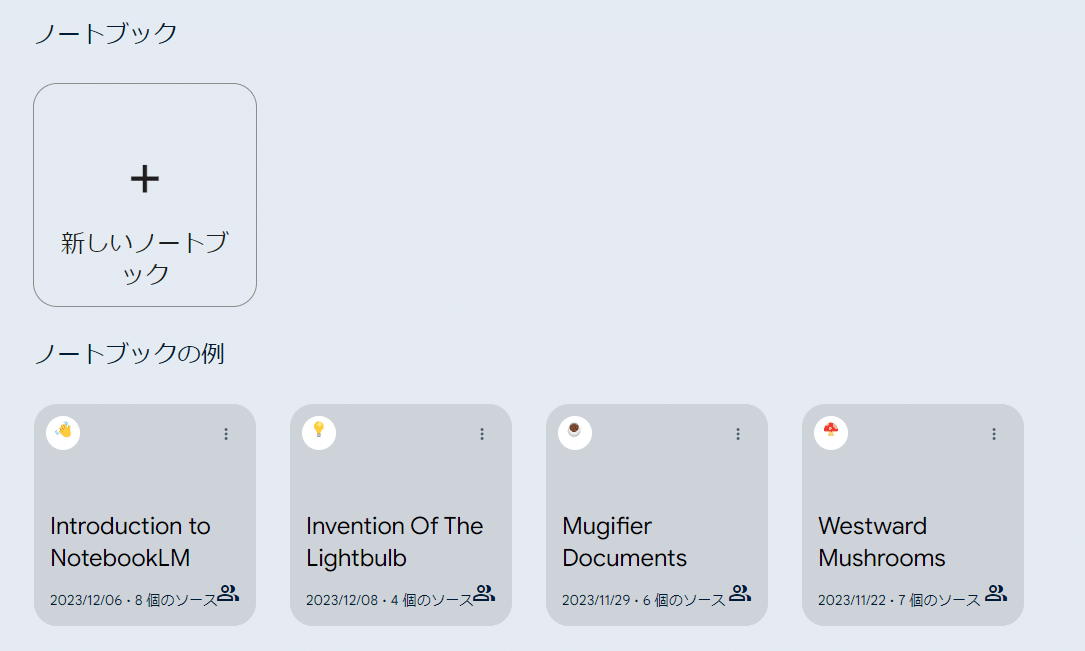Open the three-dot menu on Invention Of The Lightbulb

click(x=482, y=434)
